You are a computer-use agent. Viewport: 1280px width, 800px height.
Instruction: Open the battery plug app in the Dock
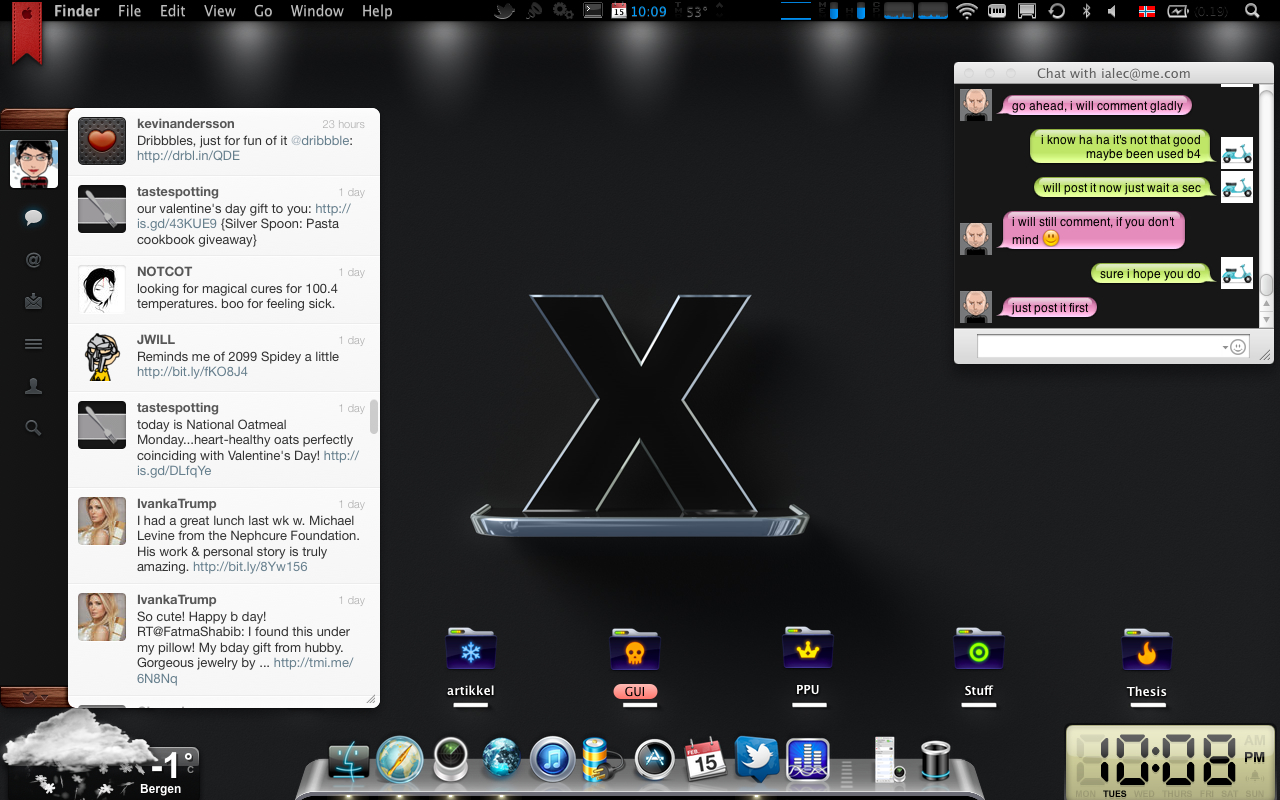(600, 760)
